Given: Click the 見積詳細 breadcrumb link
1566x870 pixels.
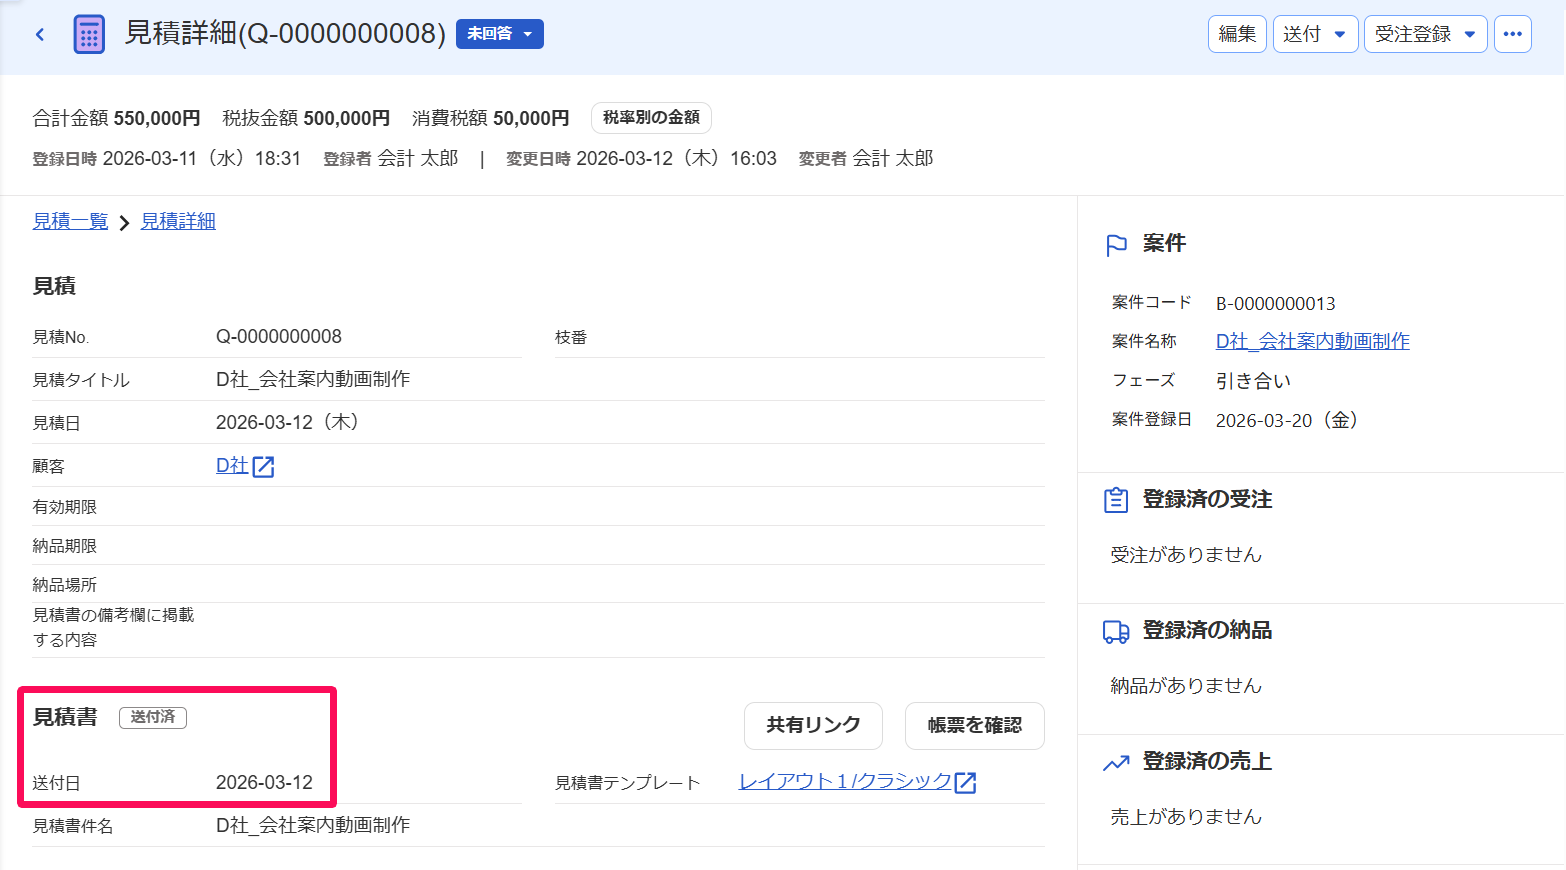Looking at the screenshot, I should click(178, 221).
